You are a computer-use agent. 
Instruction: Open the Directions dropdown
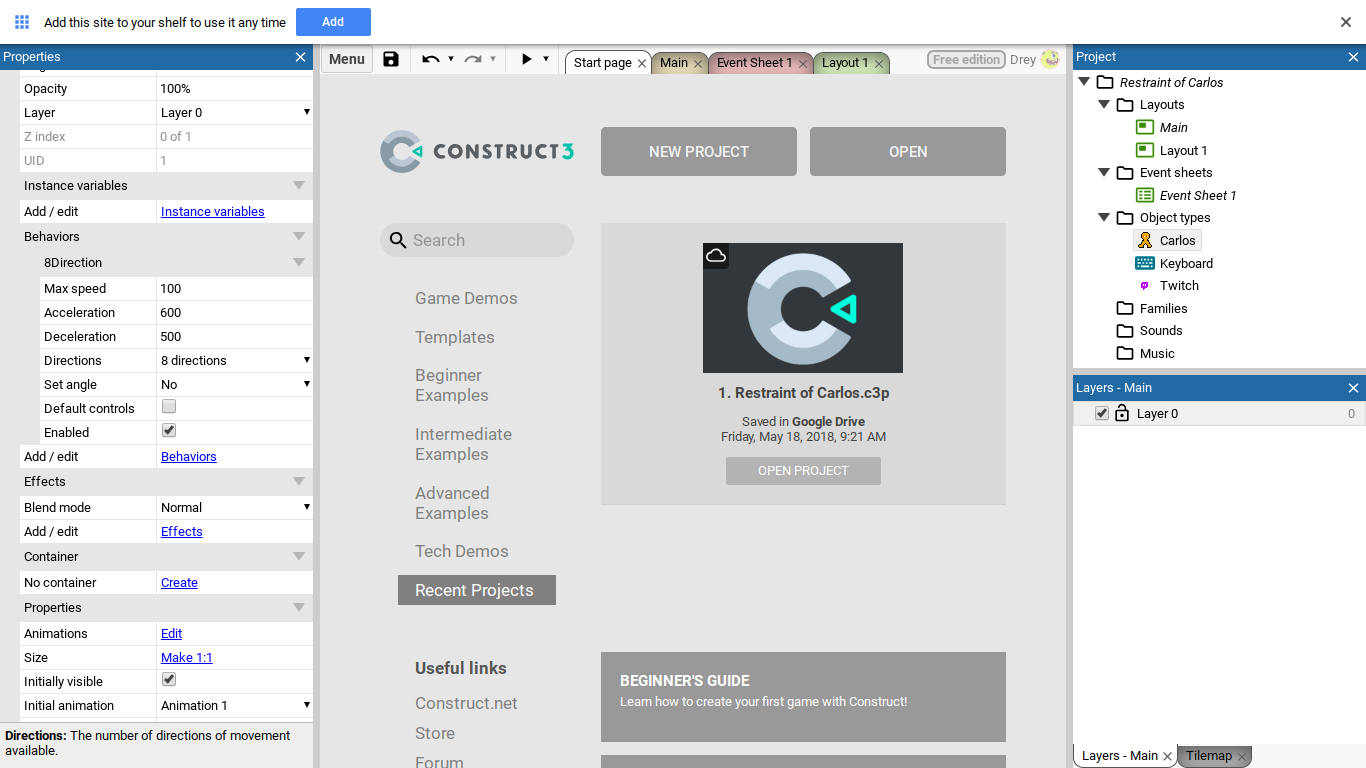[x=235, y=360]
